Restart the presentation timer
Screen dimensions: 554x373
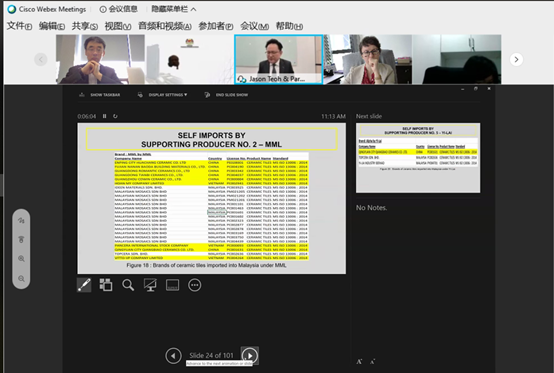[x=115, y=116]
